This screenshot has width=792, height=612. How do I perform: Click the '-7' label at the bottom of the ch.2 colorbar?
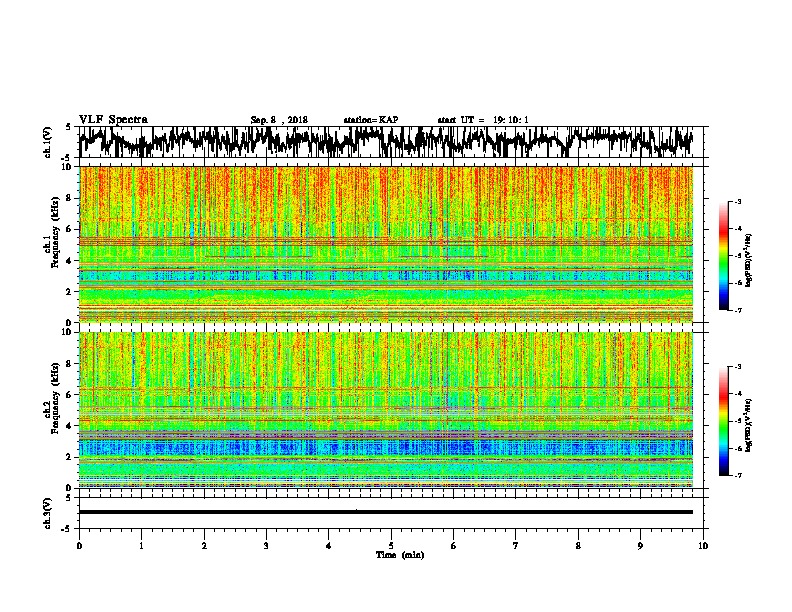[737, 475]
